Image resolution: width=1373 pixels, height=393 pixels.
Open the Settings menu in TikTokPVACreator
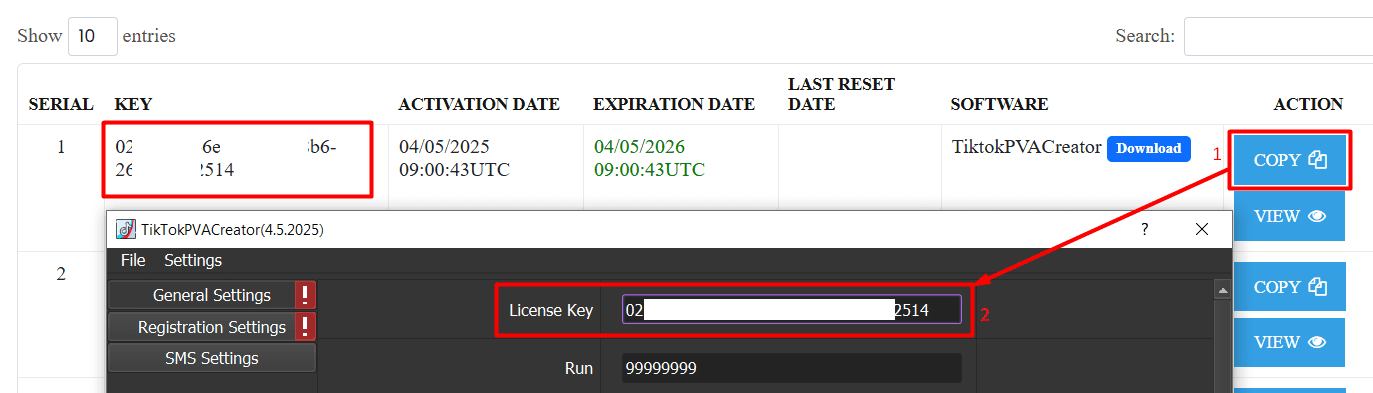click(193, 260)
